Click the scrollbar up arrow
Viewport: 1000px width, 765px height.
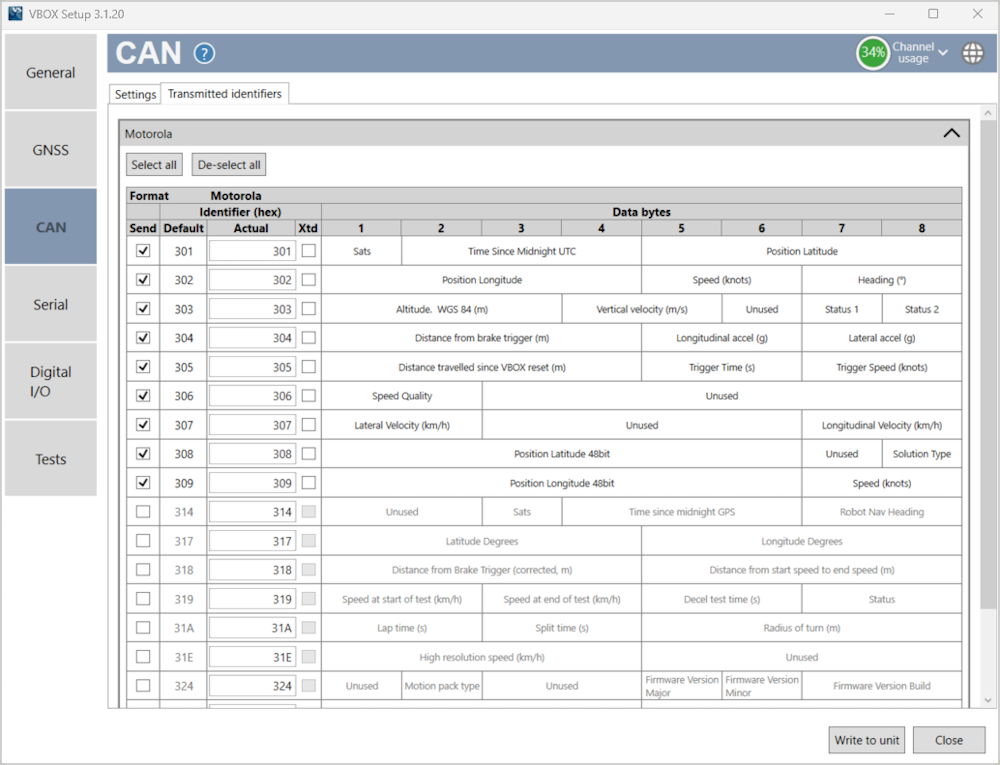988,113
